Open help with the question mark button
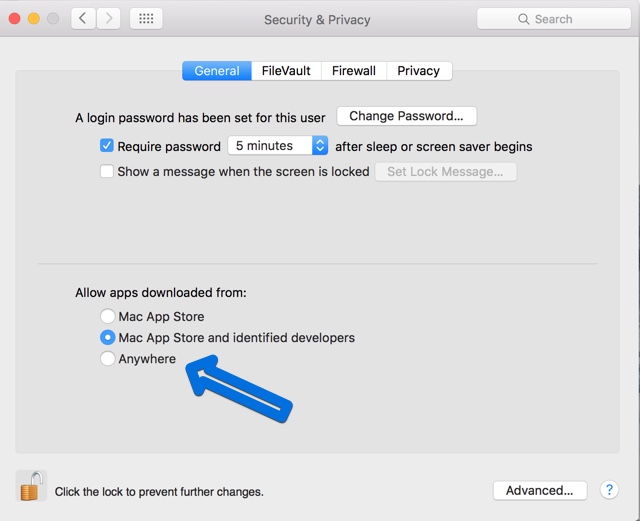 click(x=609, y=490)
